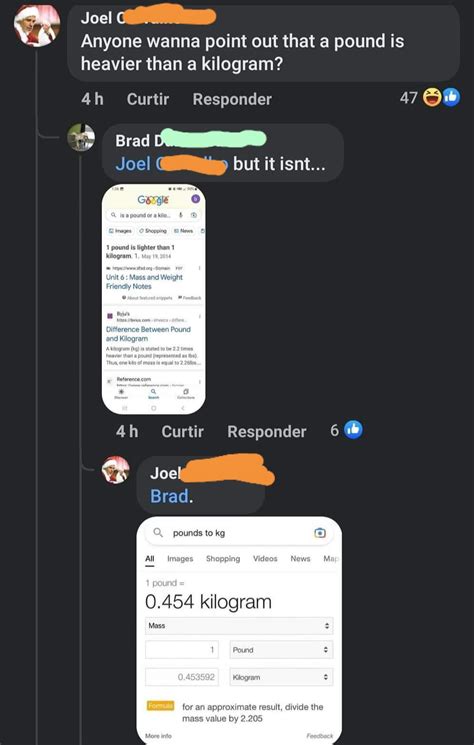This screenshot has height=745, width=474.
Task: Open Brad's profile picture avatar
Action: tap(81, 138)
